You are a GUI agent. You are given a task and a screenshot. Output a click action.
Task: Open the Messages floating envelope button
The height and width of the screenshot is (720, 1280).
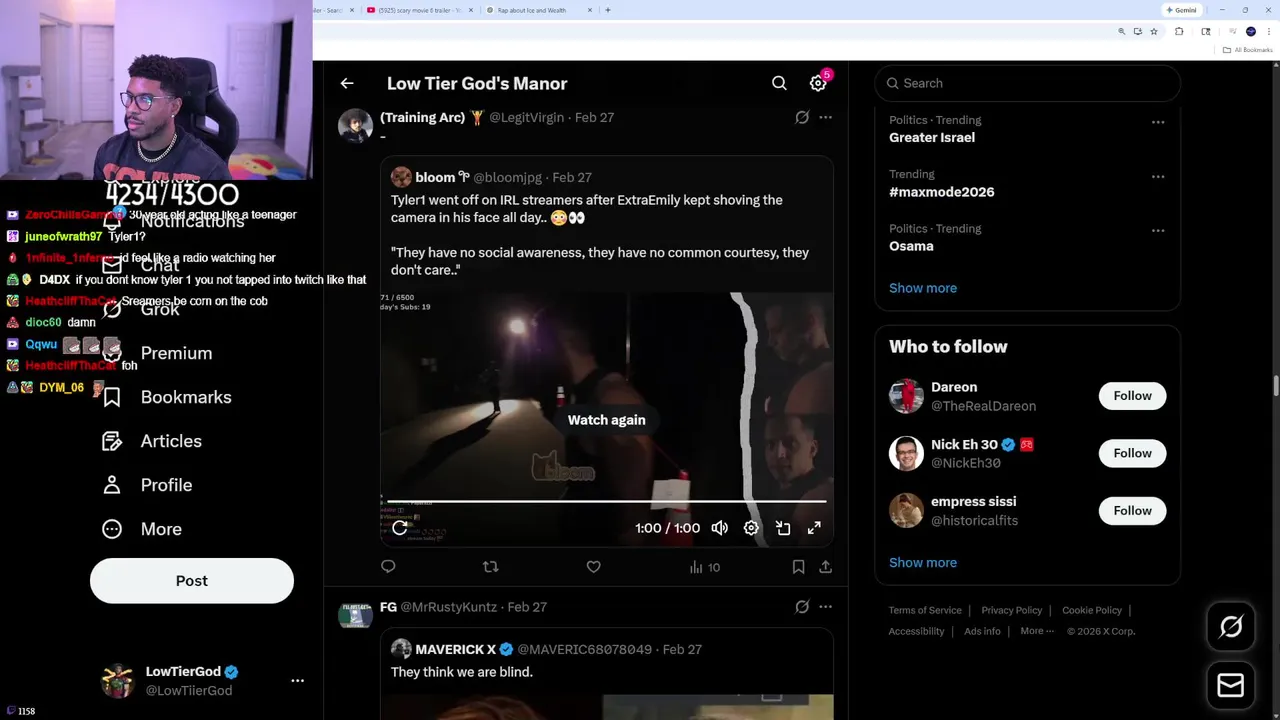pyautogui.click(x=1231, y=685)
